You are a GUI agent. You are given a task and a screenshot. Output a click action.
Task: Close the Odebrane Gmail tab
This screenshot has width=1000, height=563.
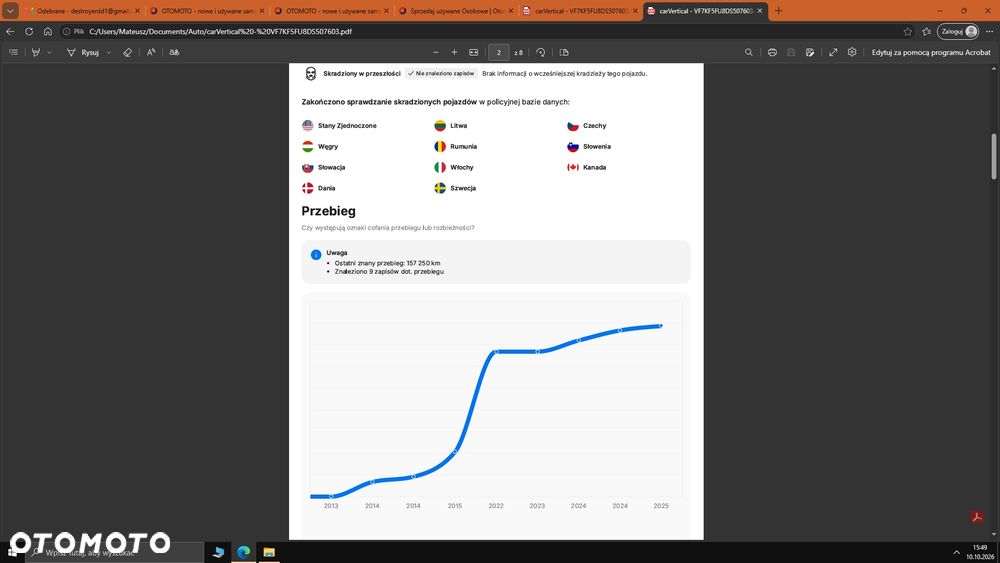(x=137, y=11)
